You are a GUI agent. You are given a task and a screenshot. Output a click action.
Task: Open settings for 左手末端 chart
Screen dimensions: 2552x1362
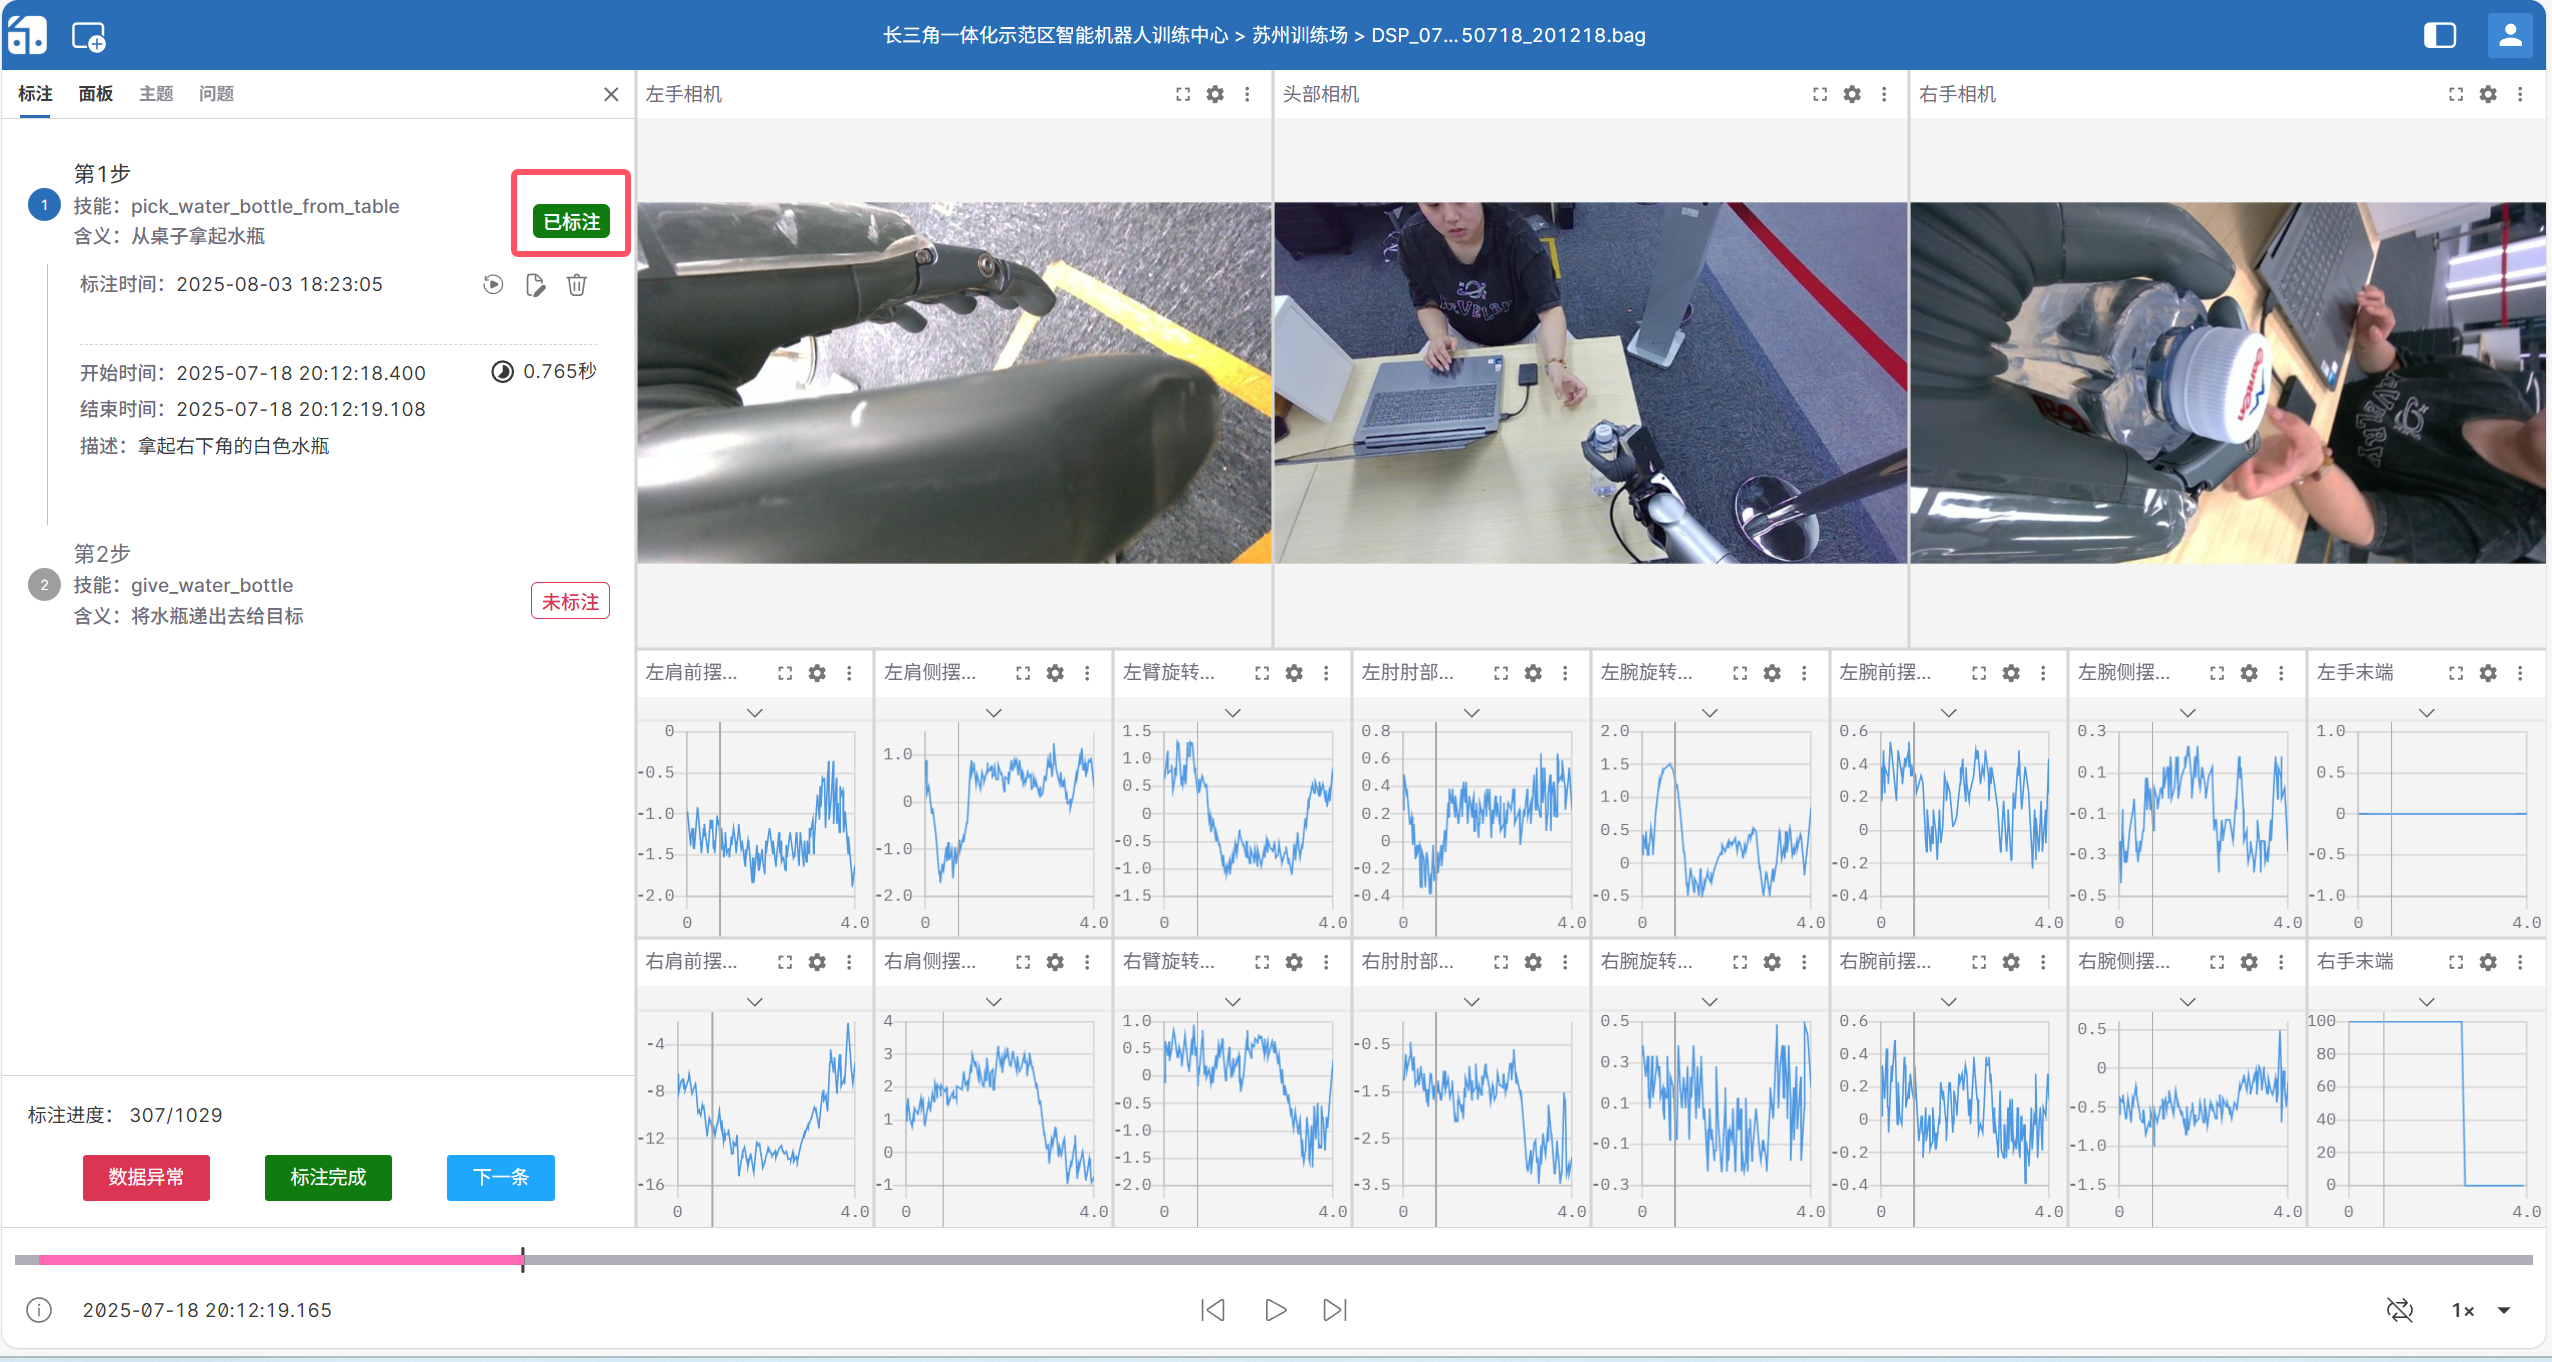point(2488,673)
